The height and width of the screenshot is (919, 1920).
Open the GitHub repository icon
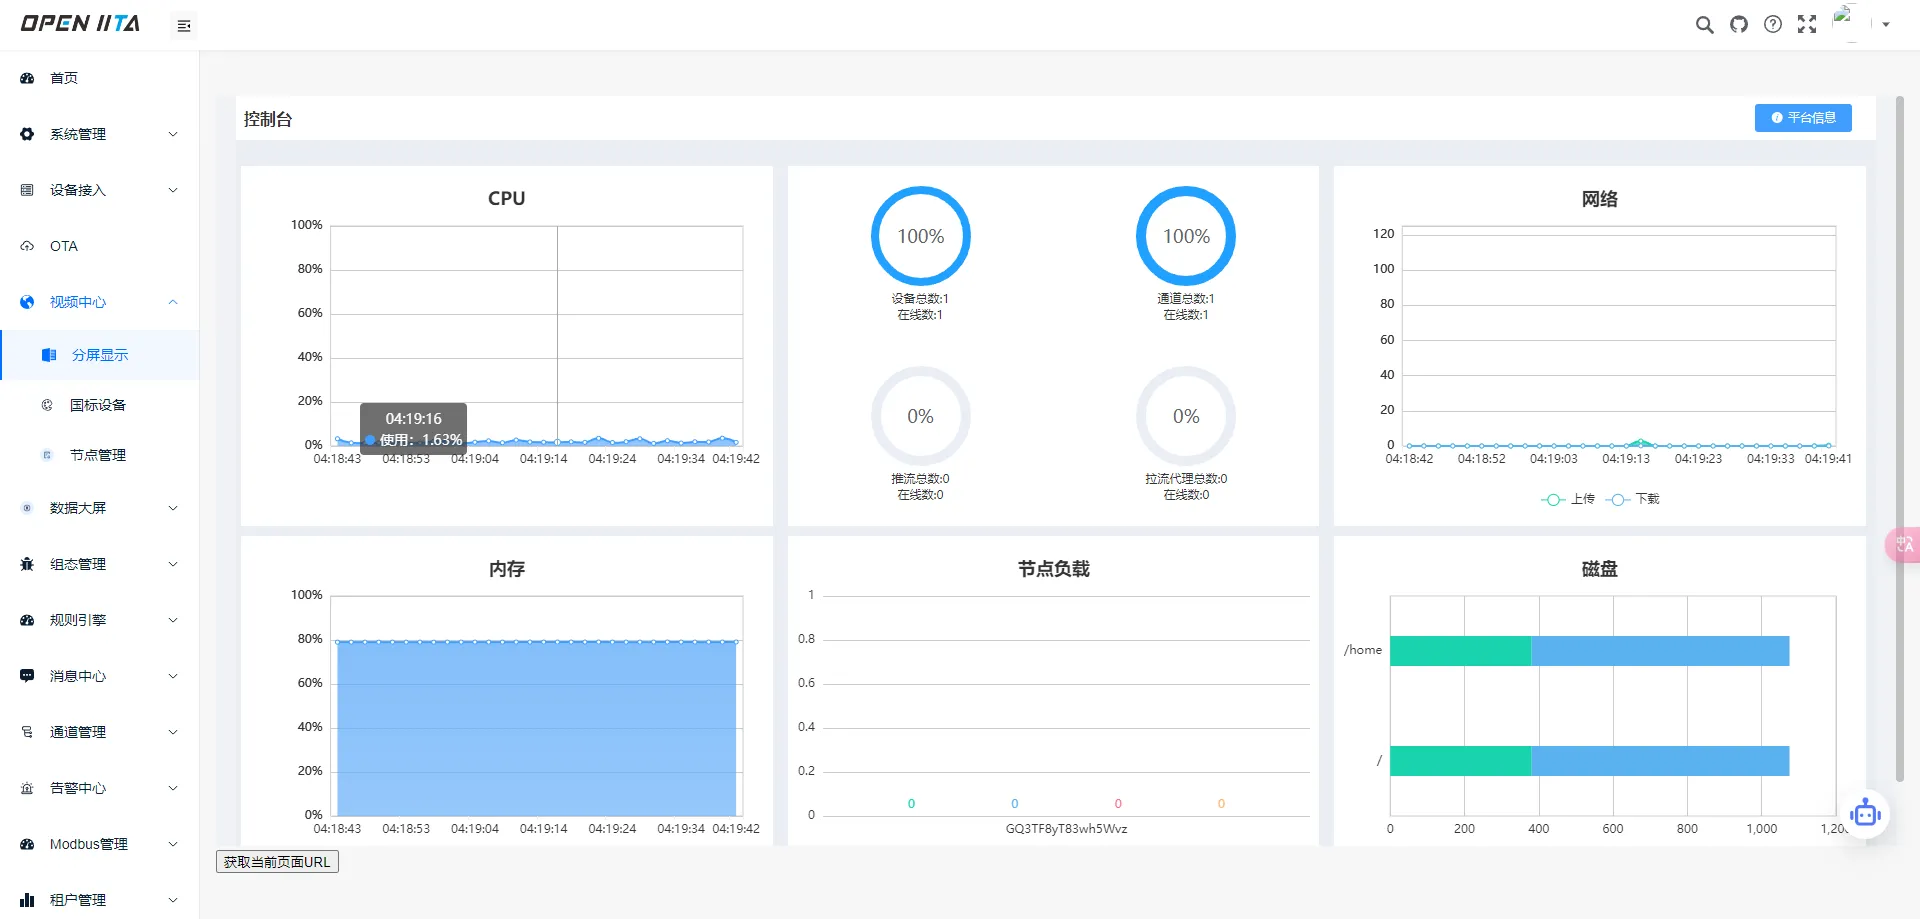[x=1739, y=25]
